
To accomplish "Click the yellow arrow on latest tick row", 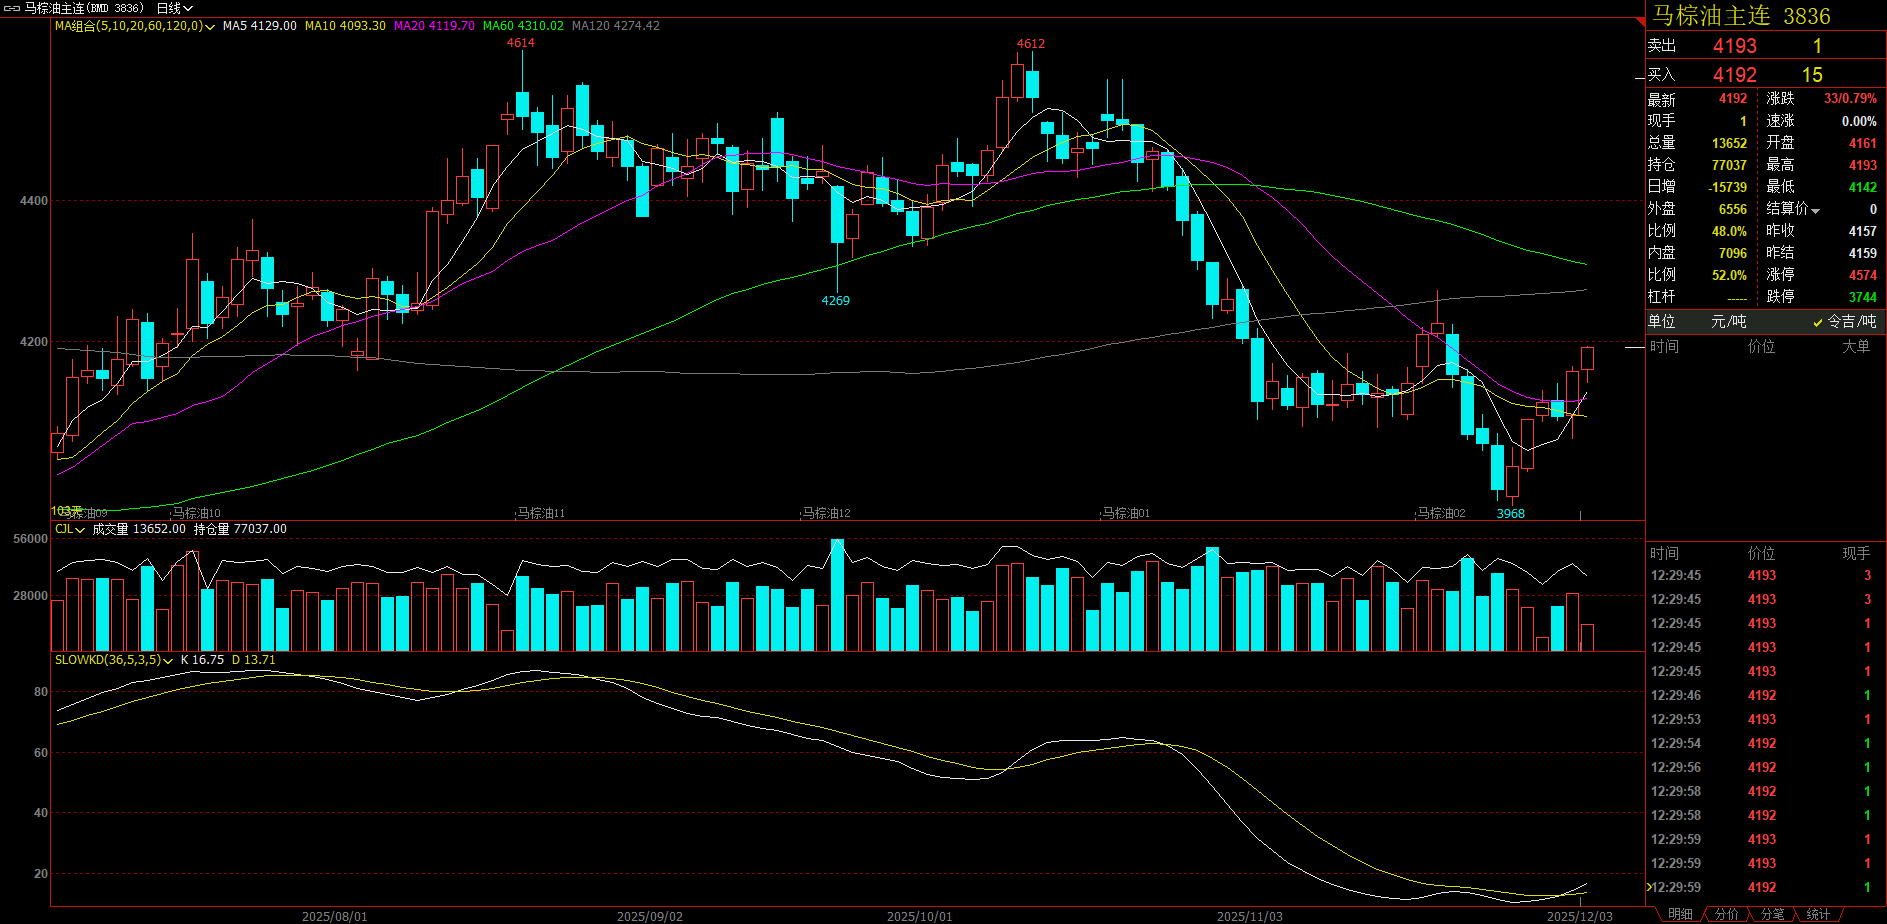I will point(1649,887).
